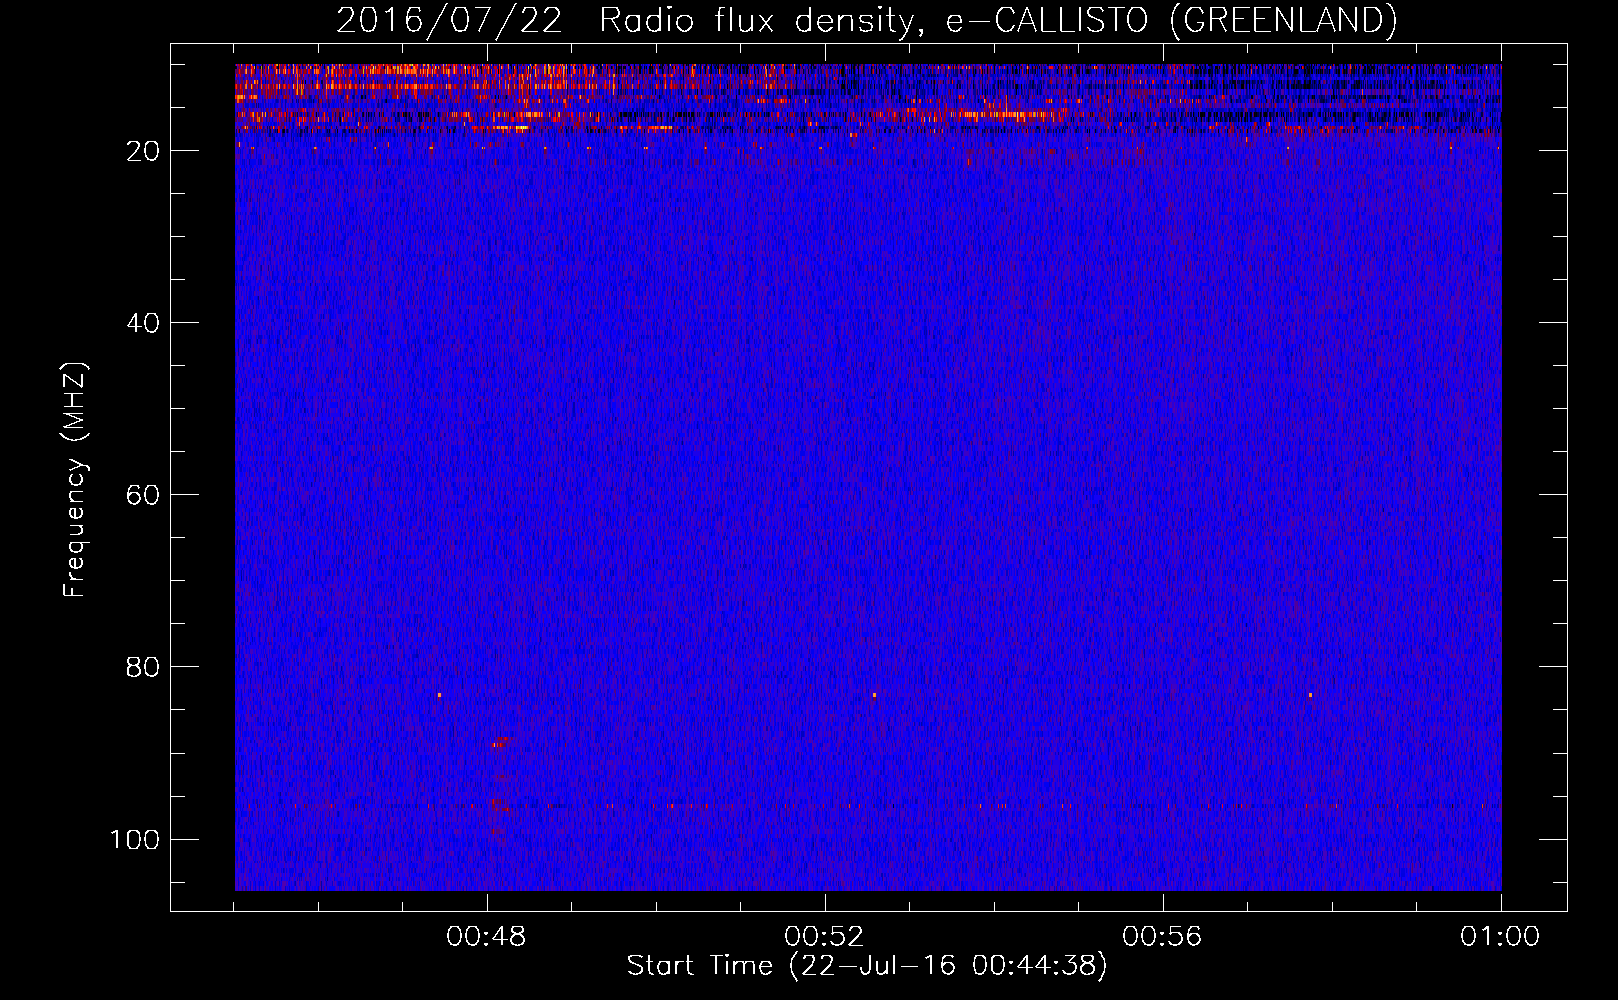Click the 100 frequency tick label
Viewport: 1618px width, 1000px height.
(135, 839)
